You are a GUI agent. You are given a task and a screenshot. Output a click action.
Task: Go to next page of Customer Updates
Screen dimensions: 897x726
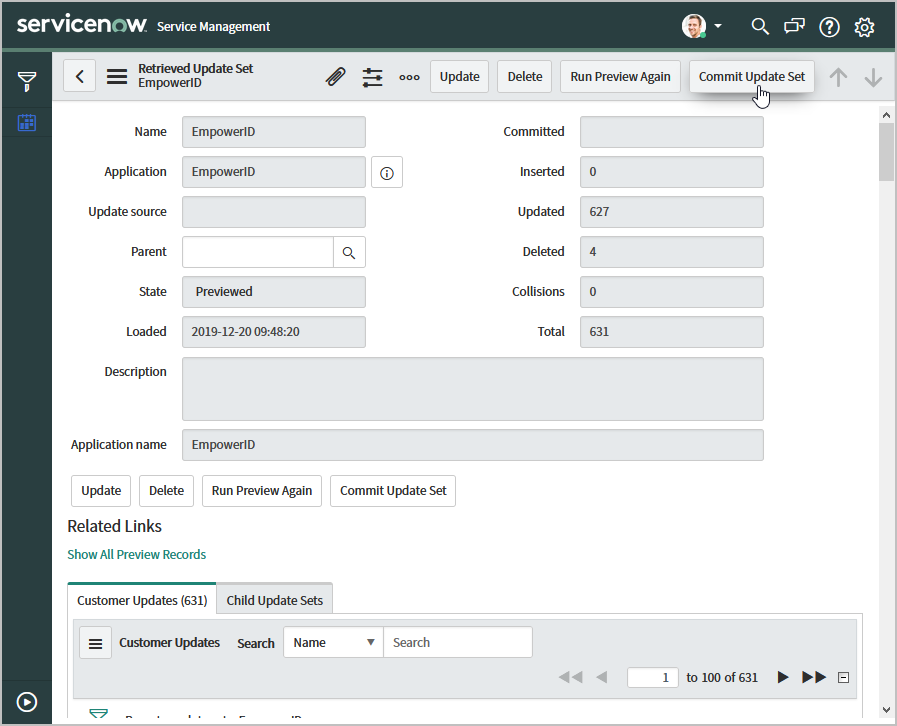(783, 678)
